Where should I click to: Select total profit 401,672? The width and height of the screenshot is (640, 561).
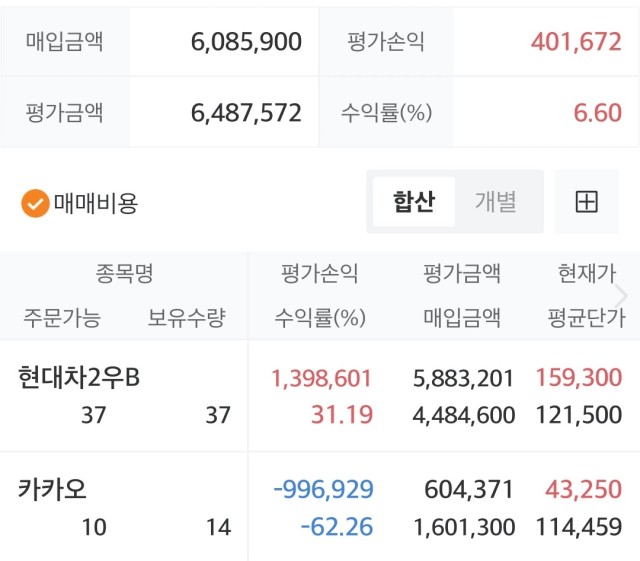click(x=576, y=42)
